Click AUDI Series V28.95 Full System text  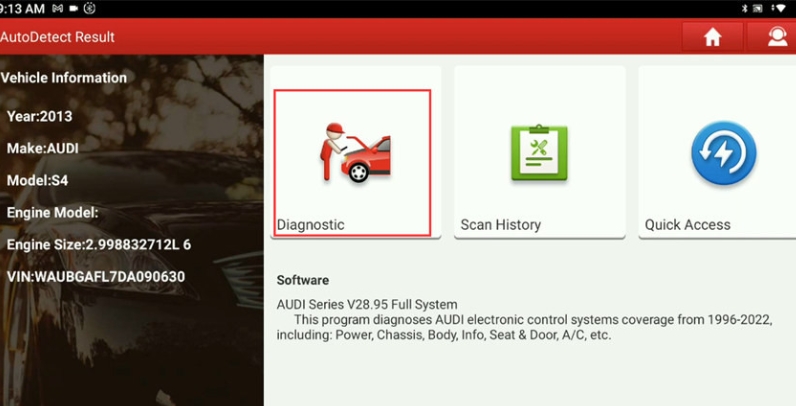point(367,304)
